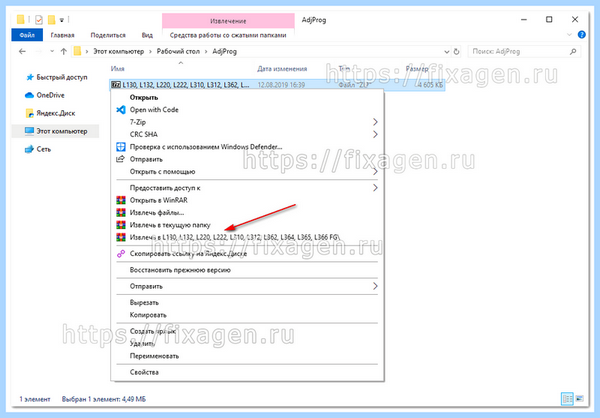The width and height of the screenshot is (600, 418).
Task: Click Рабочий стол in breadcrumb path
Action: pos(178,51)
